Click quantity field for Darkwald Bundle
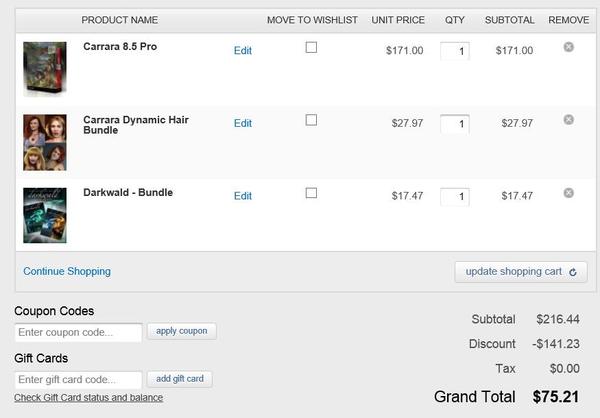Viewport: 600px width, 418px height. [455, 197]
